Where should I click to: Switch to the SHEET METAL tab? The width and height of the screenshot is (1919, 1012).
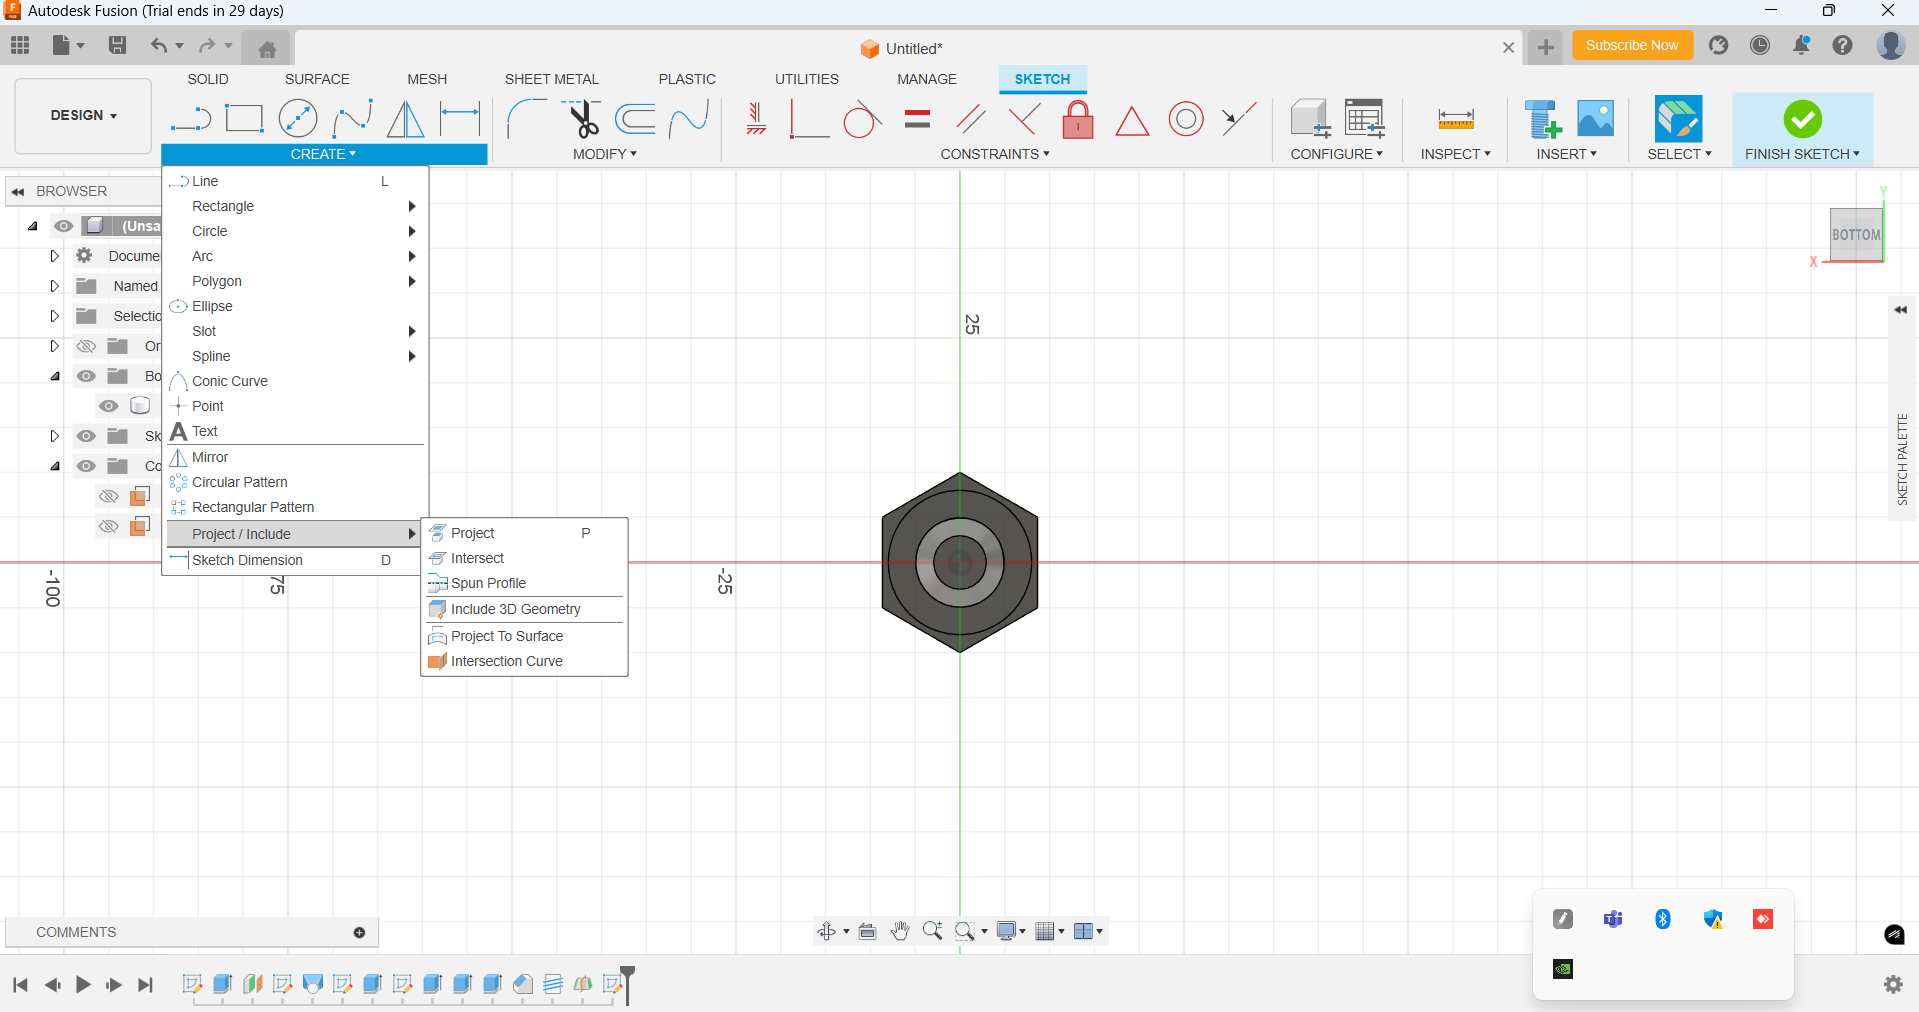pyautogui.click(x=551, y=79)
